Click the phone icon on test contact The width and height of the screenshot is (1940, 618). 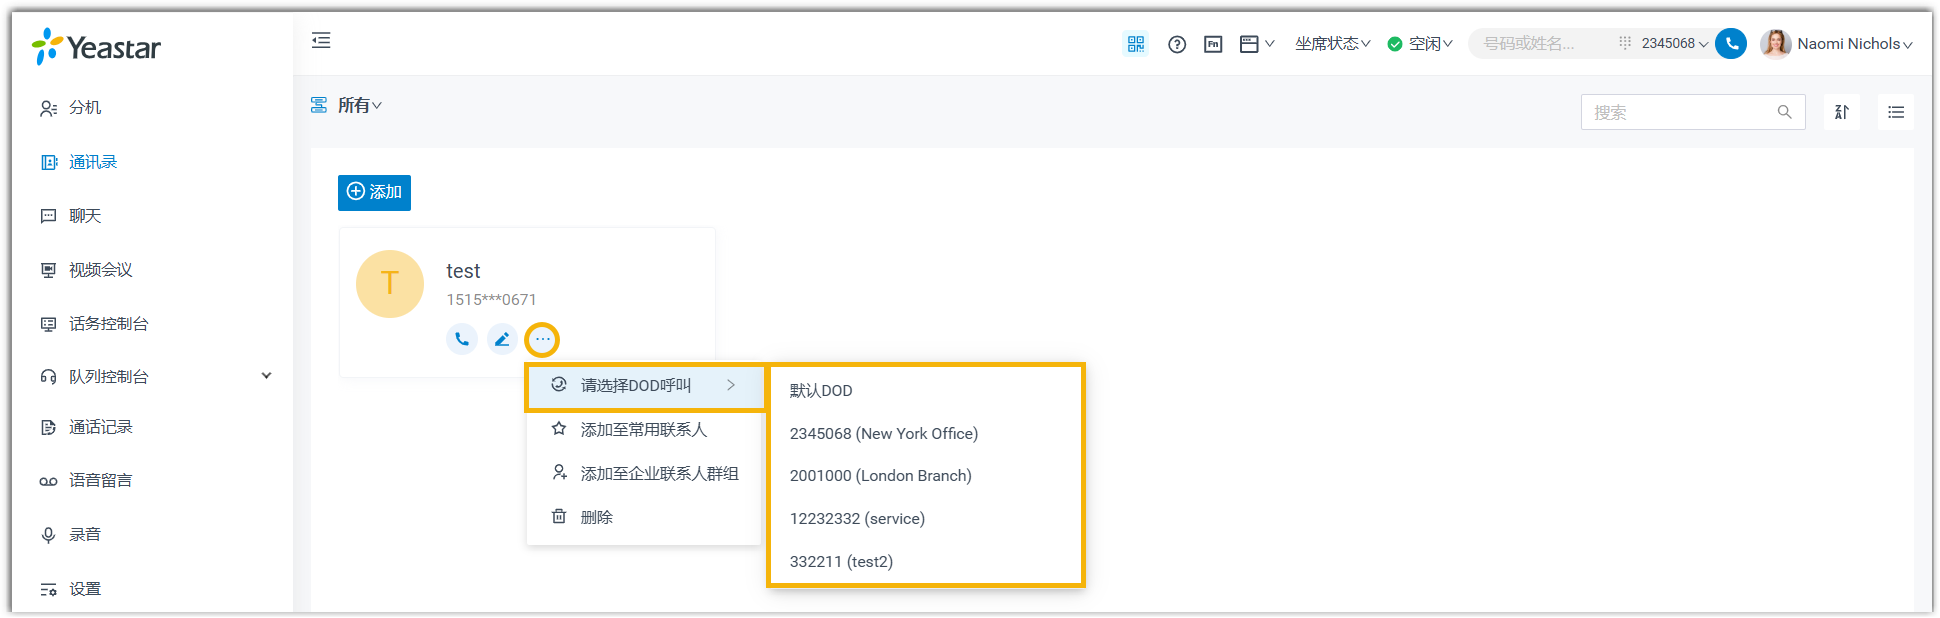coord(461,340)
